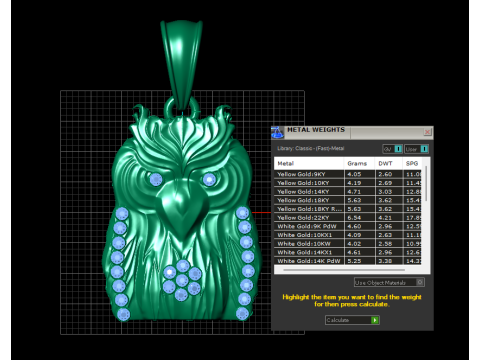Select the Yellow Gold:18KY row
480x360 pixels.
[348, 200]
